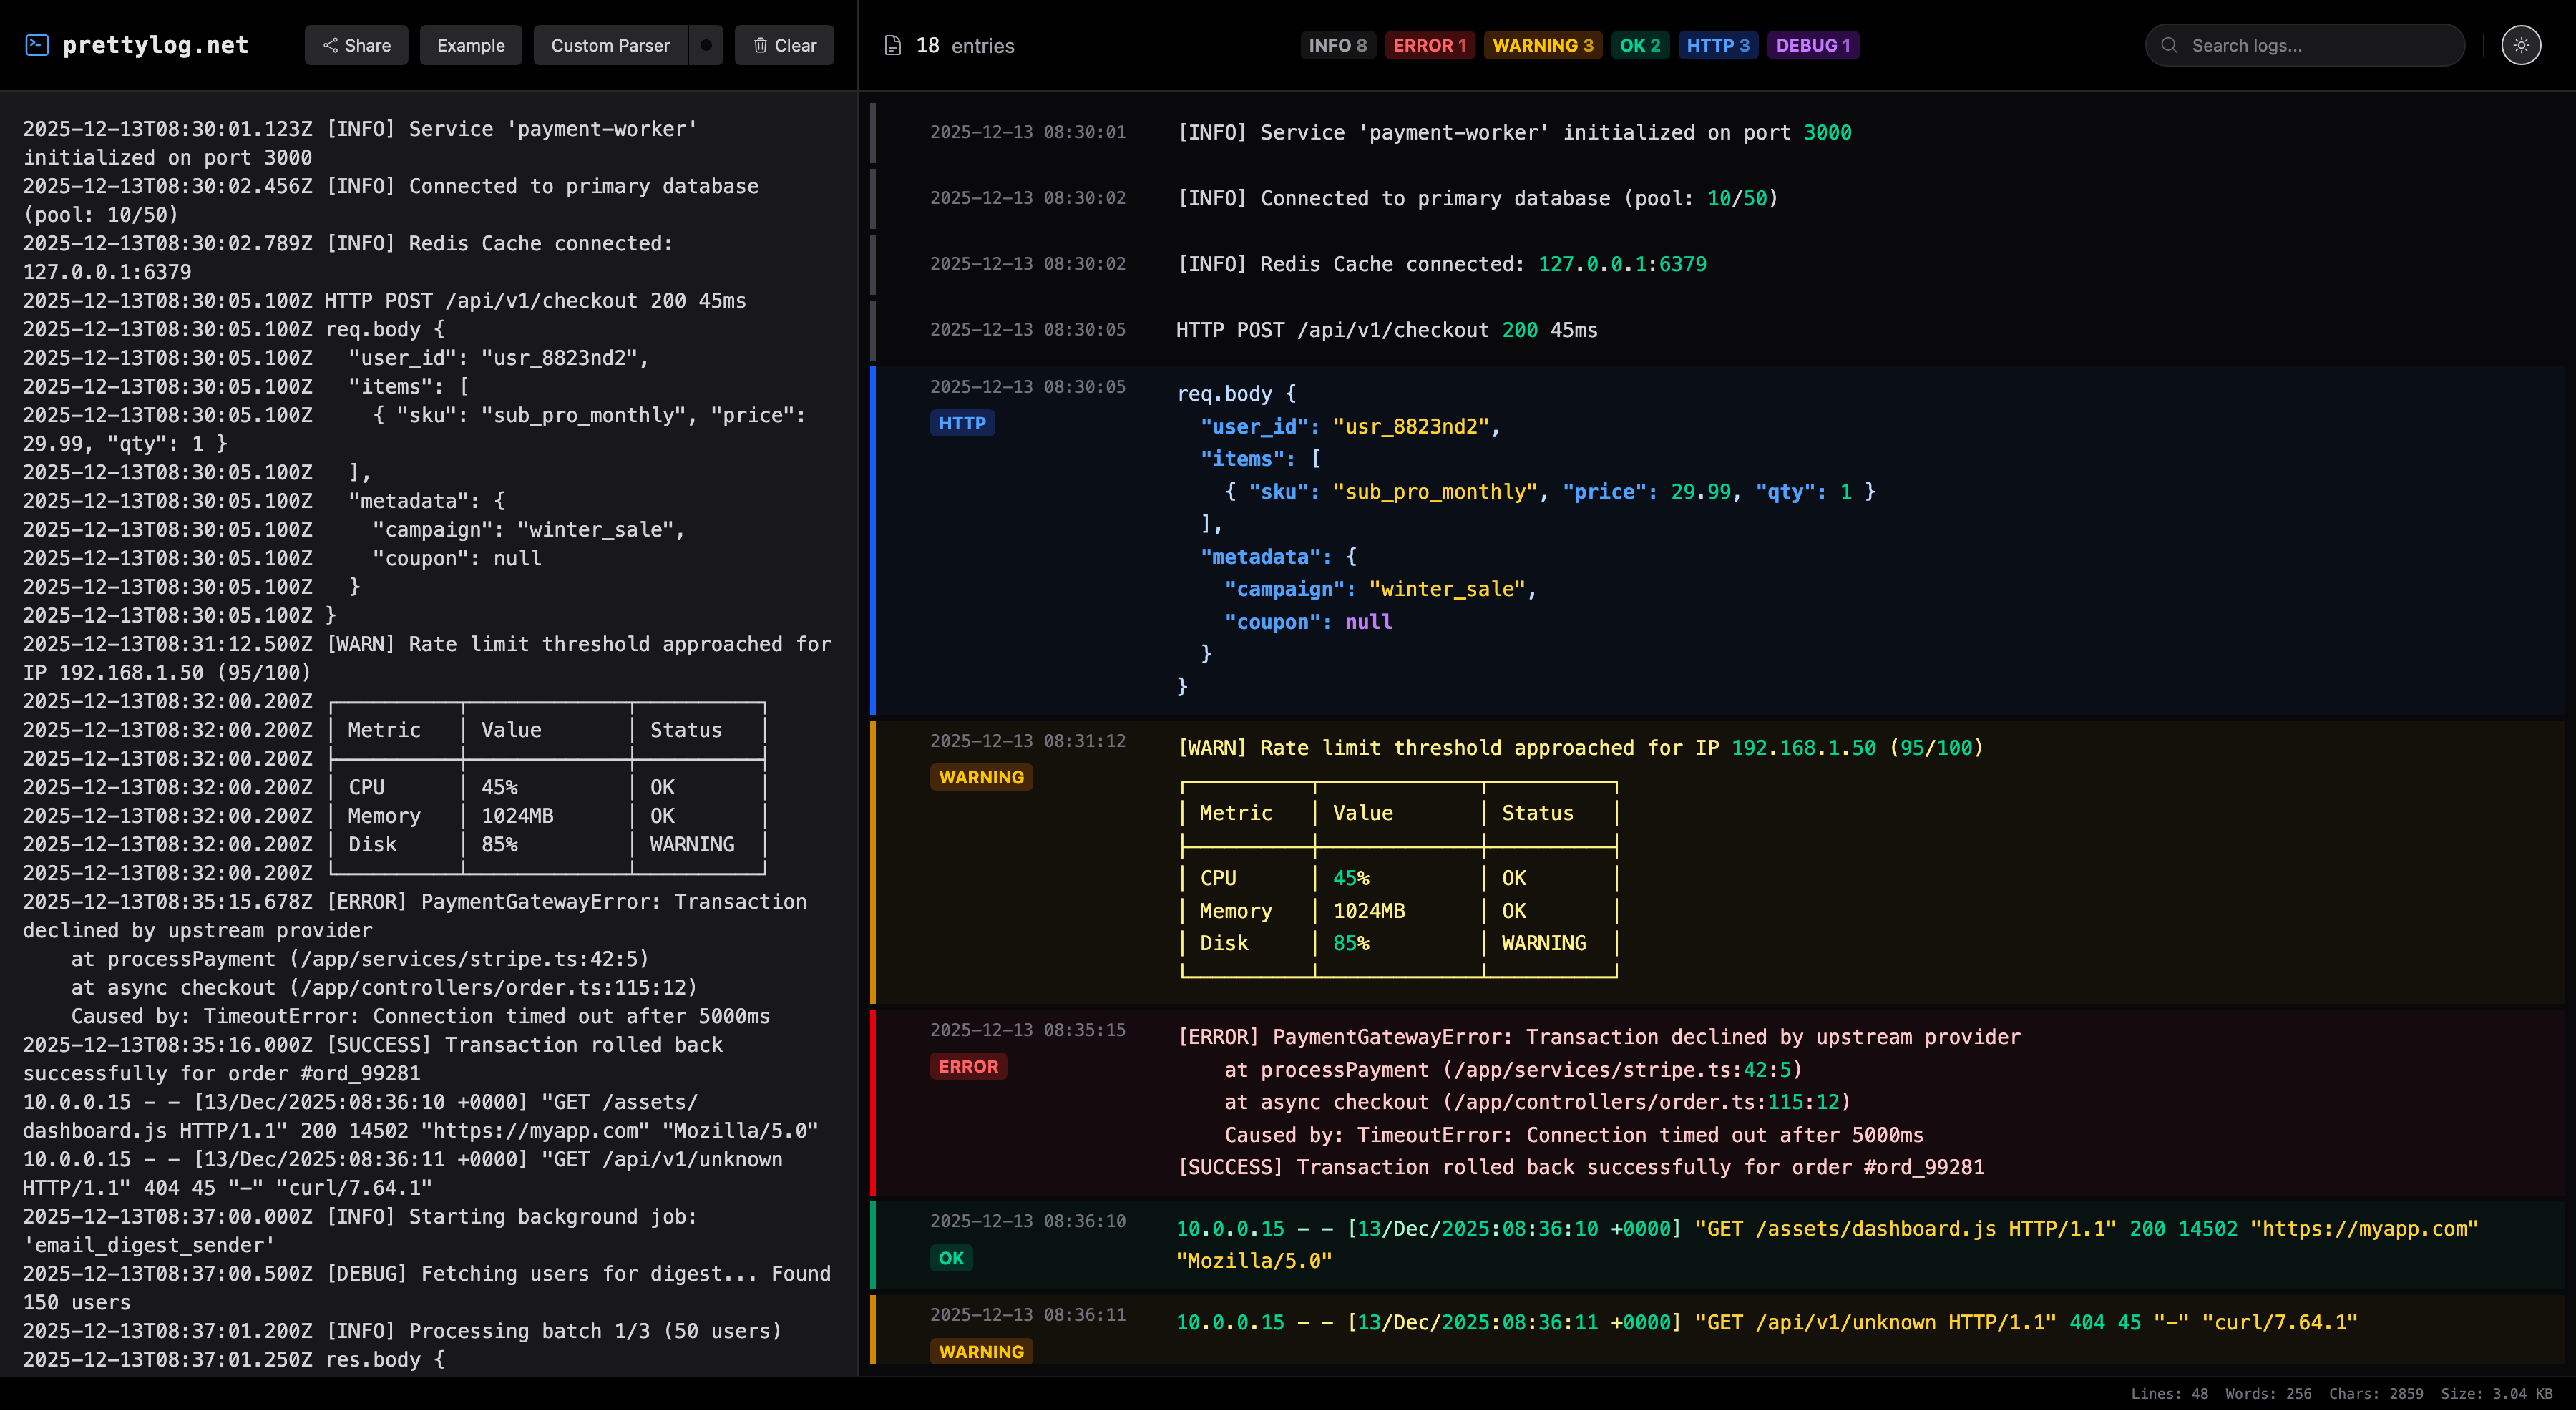The image size is (2576, 1411).
Task: Toggle the DEBUG 1 filter badge
Action: [x=1812, y=44]
